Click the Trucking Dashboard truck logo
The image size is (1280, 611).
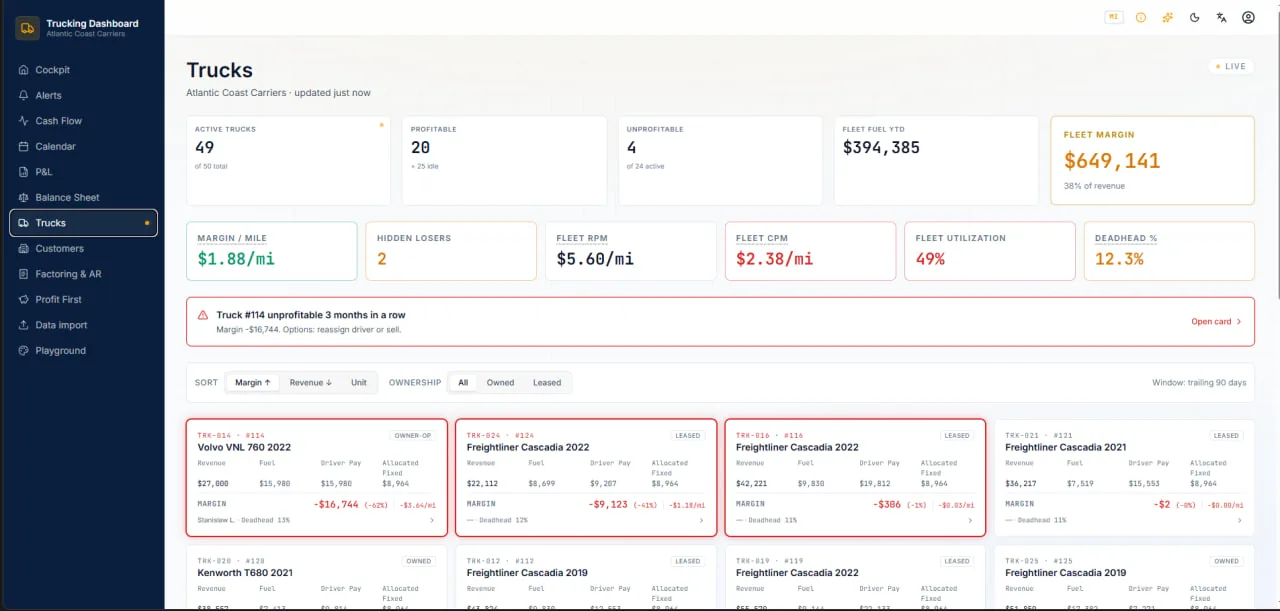click(x=27, y=28)
